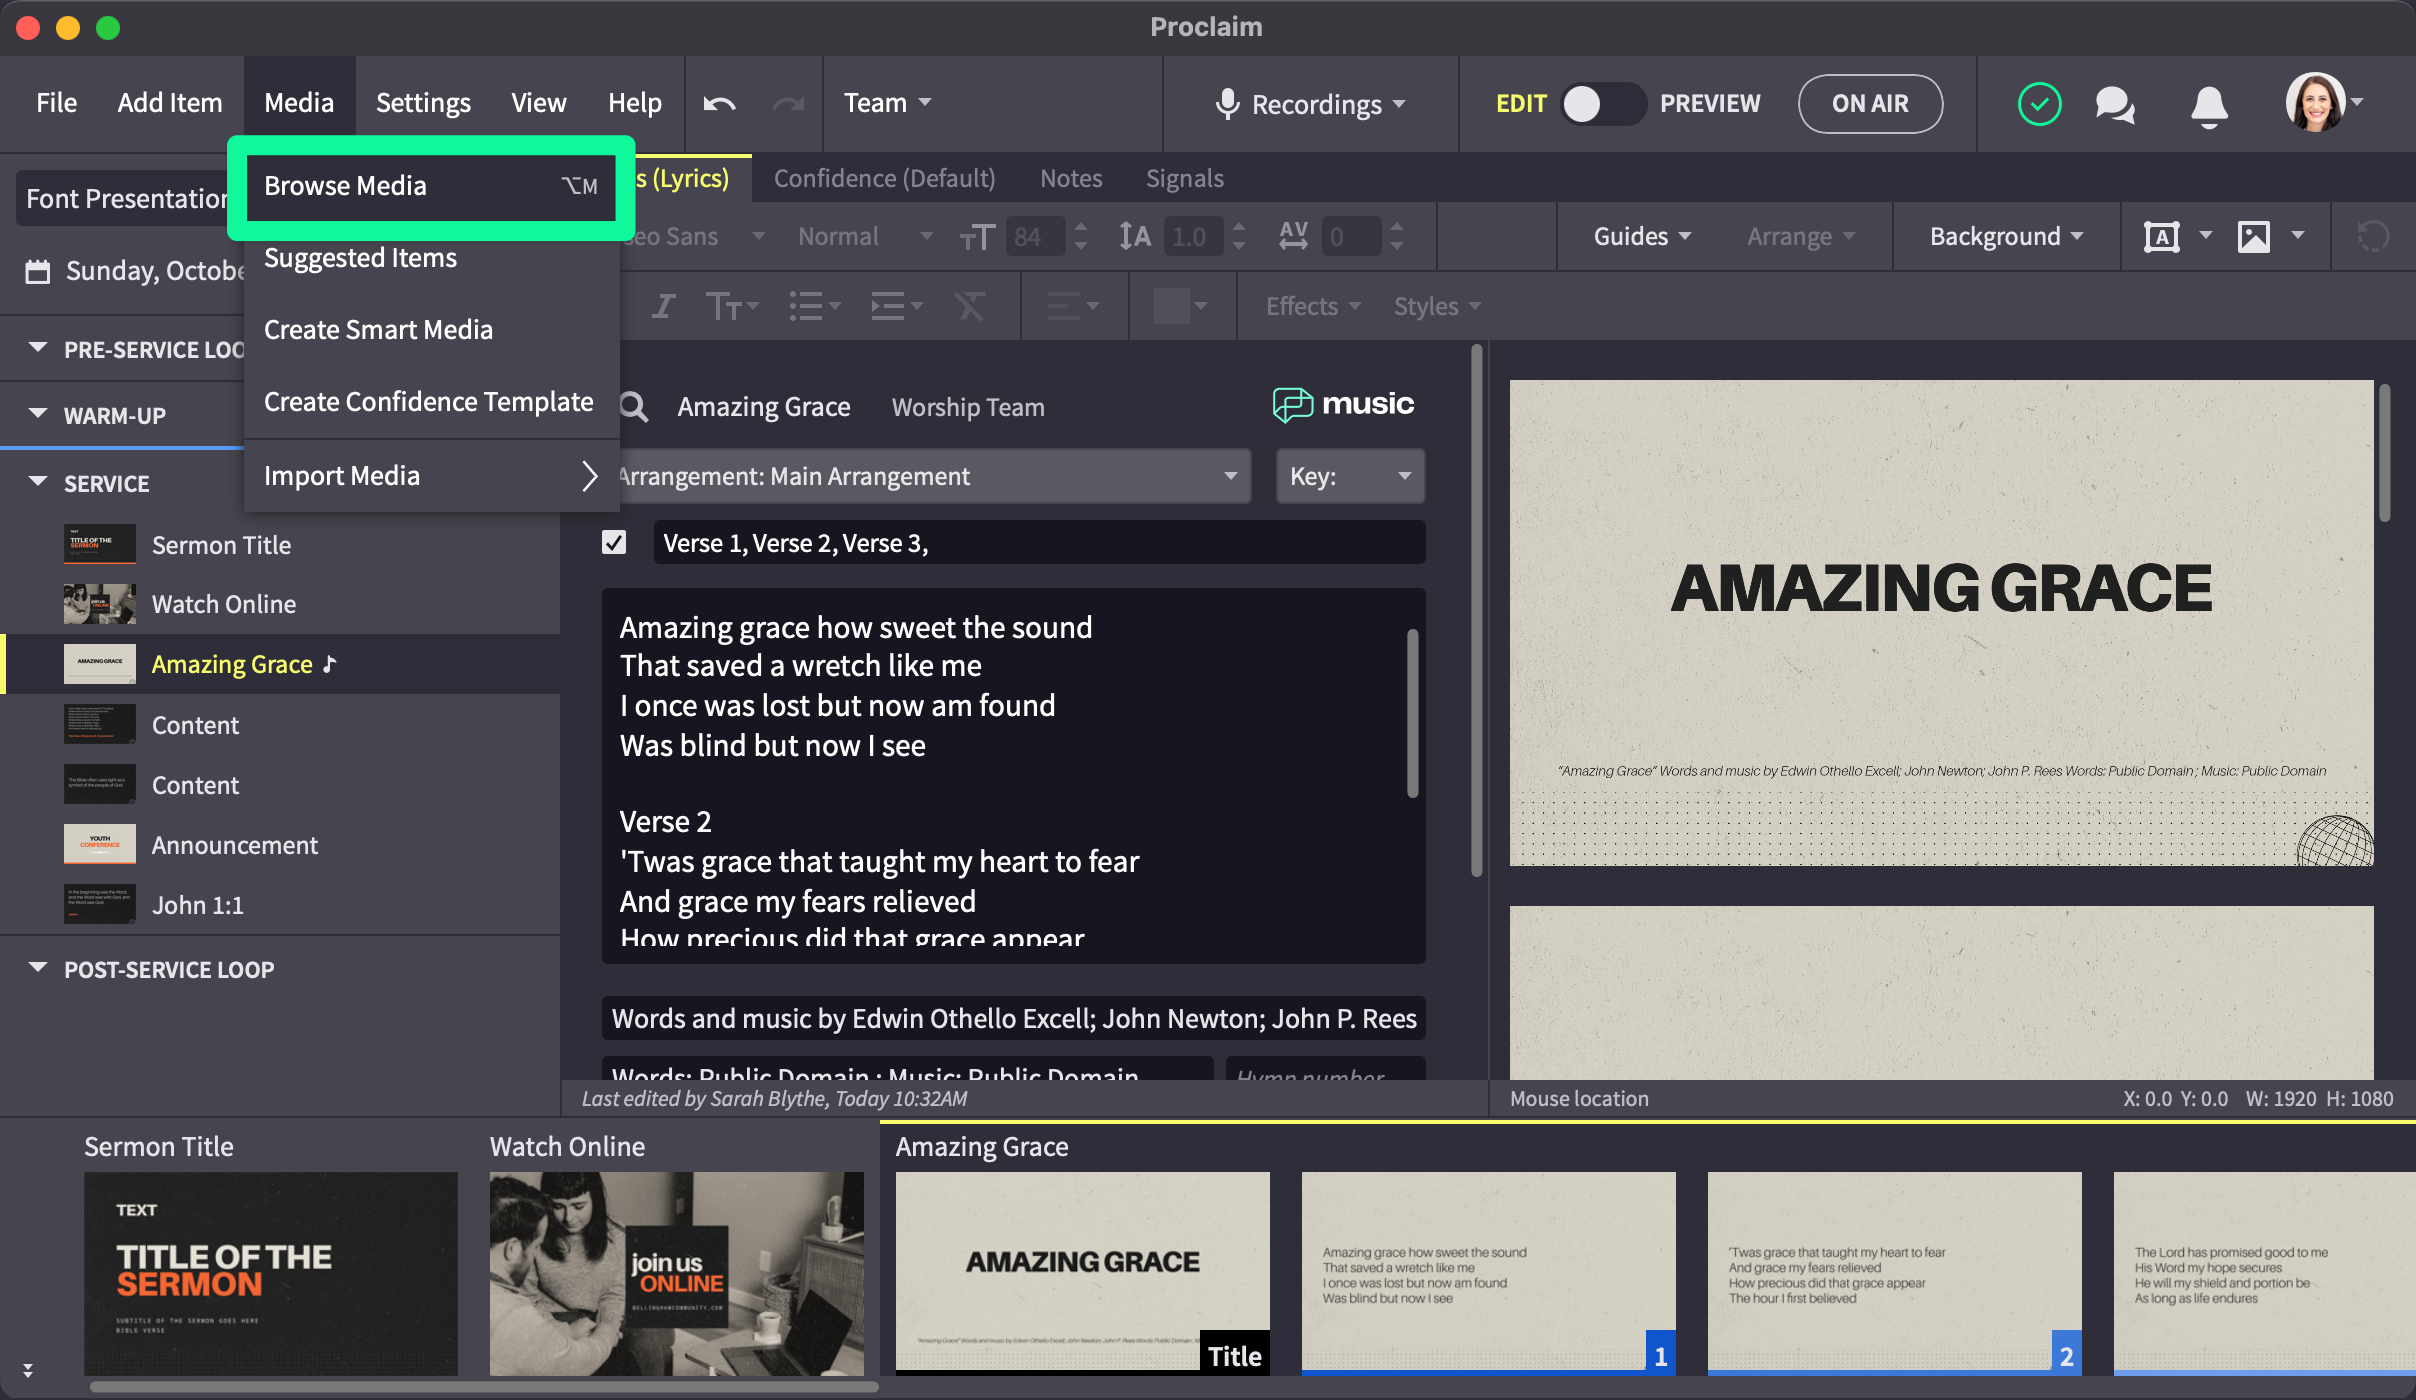Toggle the Edit/Preview switch
The height and width of the screenshot is (1400, 2416).
[1603, 104]
